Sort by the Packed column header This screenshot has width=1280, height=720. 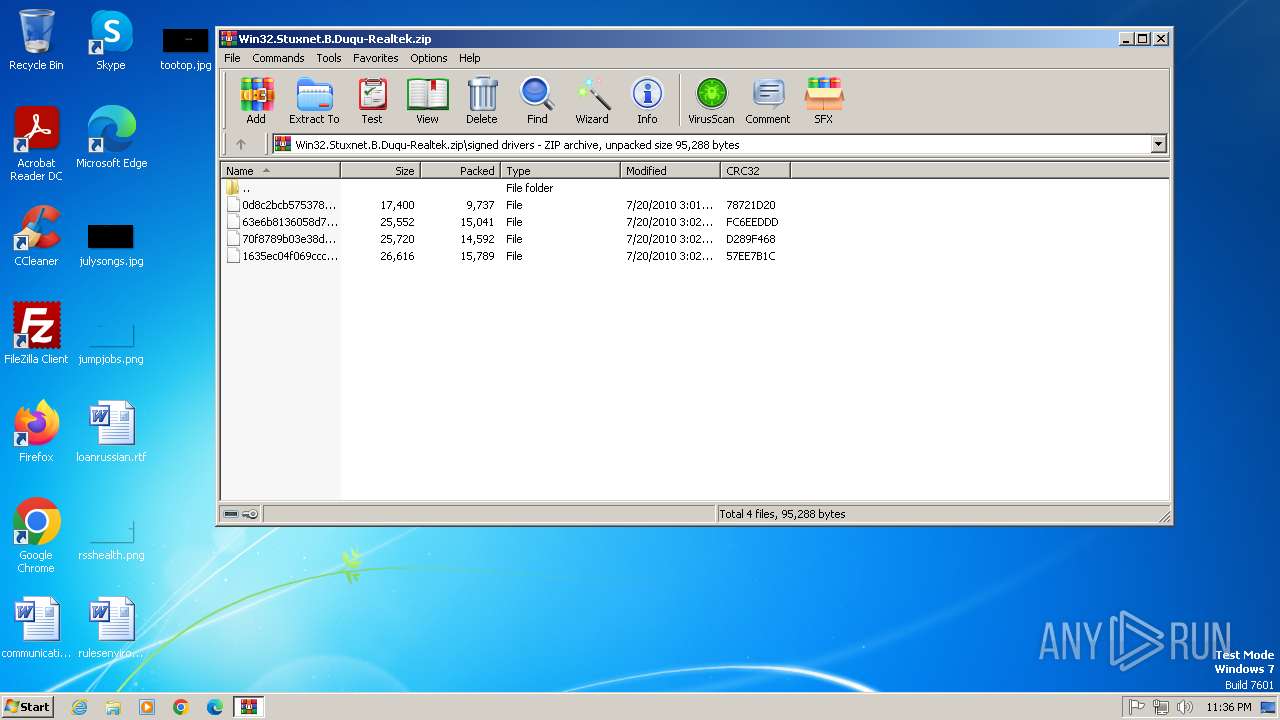point(461,171)
